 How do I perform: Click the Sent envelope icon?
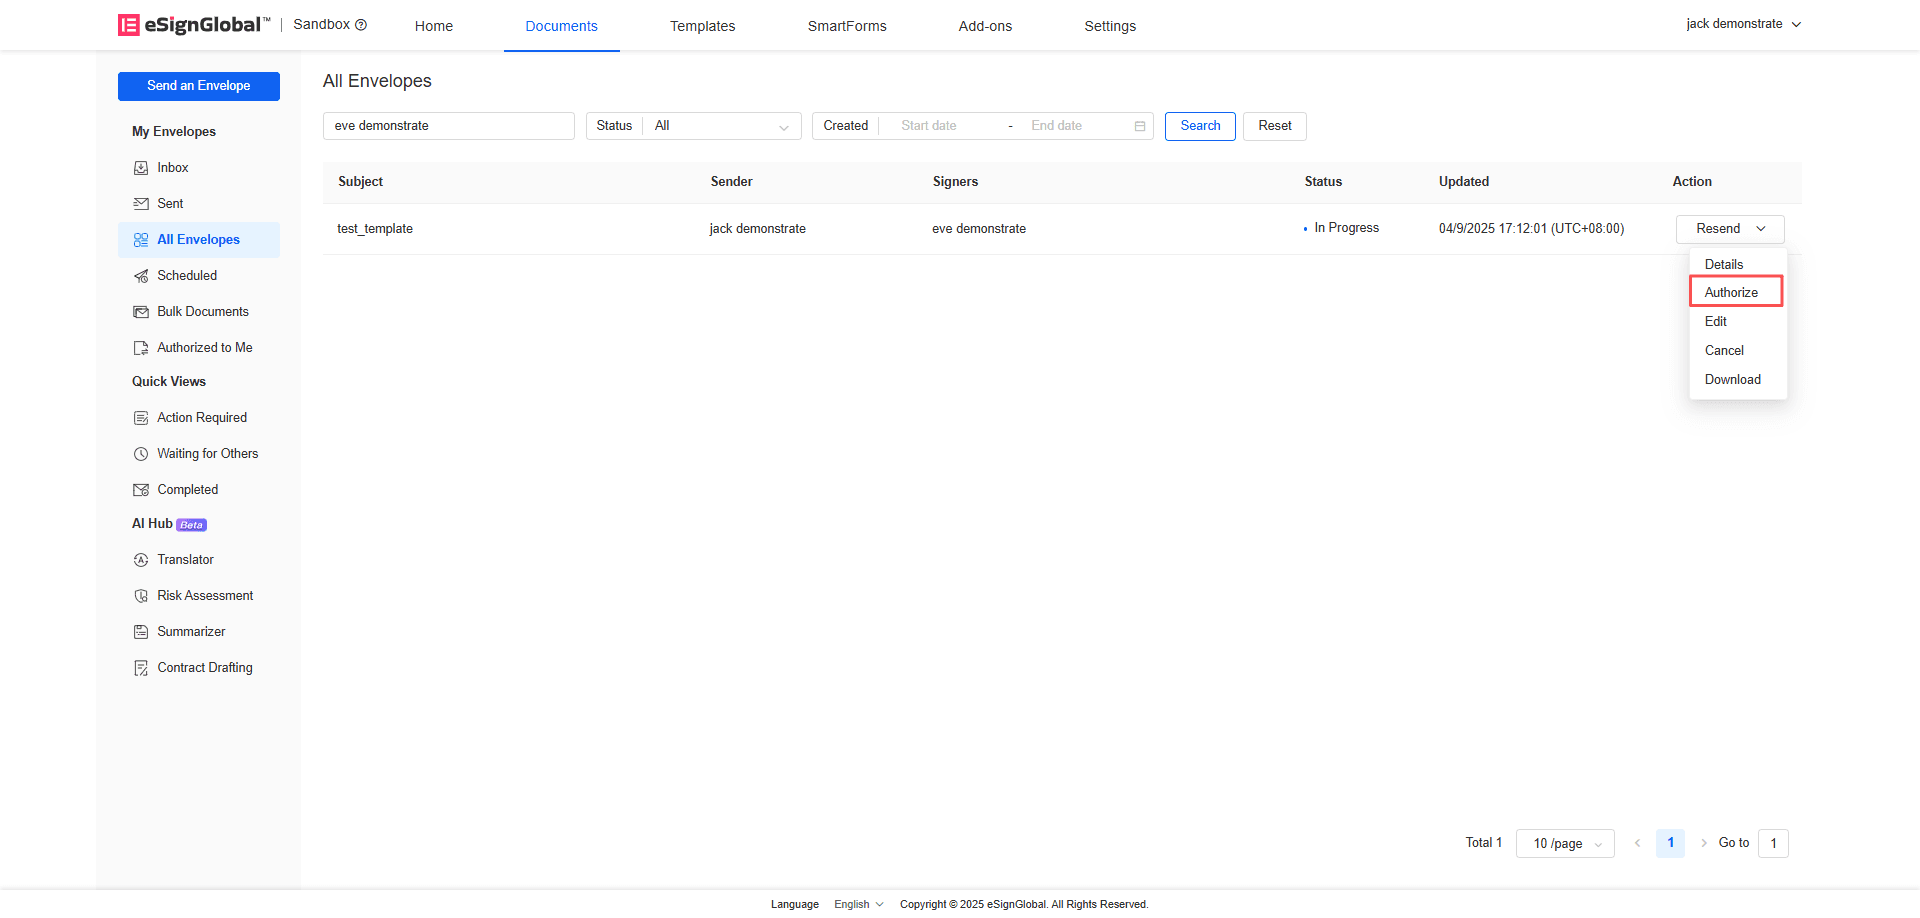coord(141,204)
